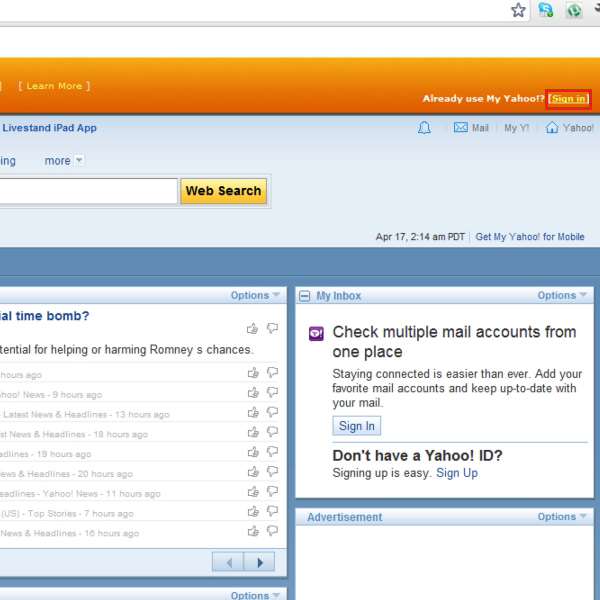Open Options menu of My Inbox
This screenshot has width=600, height=600.
562,295
